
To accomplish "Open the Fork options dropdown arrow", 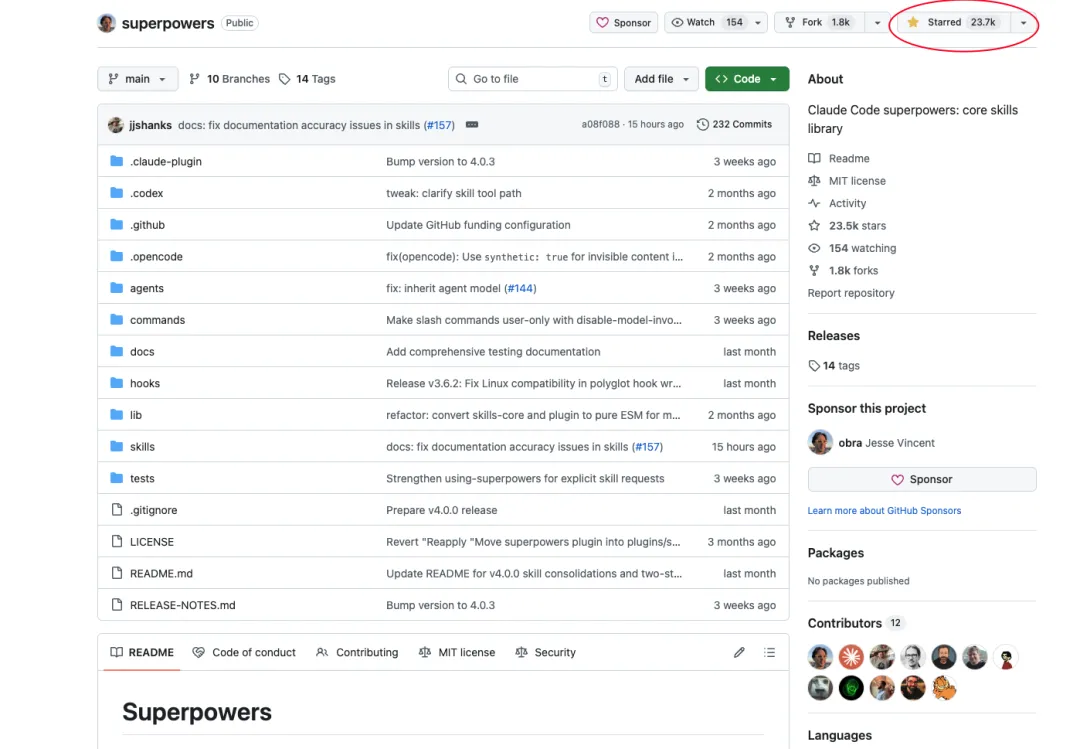I will coord(877,23).
